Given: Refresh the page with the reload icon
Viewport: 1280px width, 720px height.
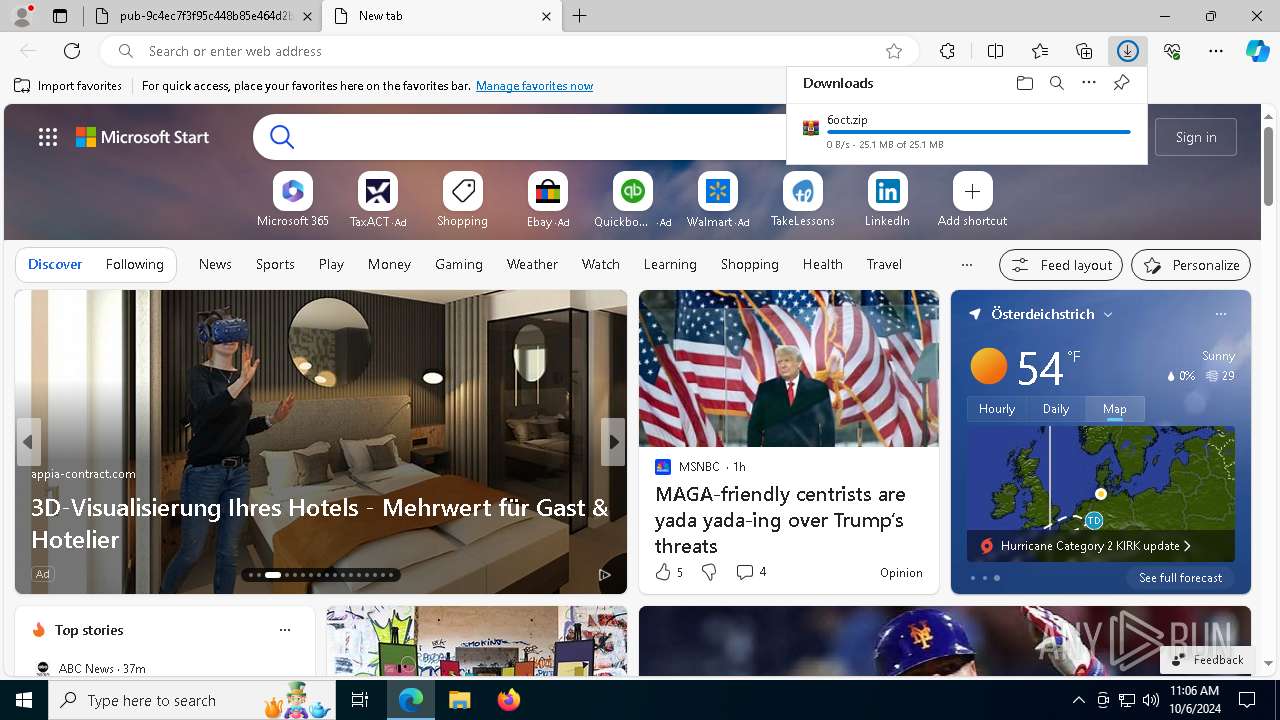Looking at the screenshot, I should point(72,51).
